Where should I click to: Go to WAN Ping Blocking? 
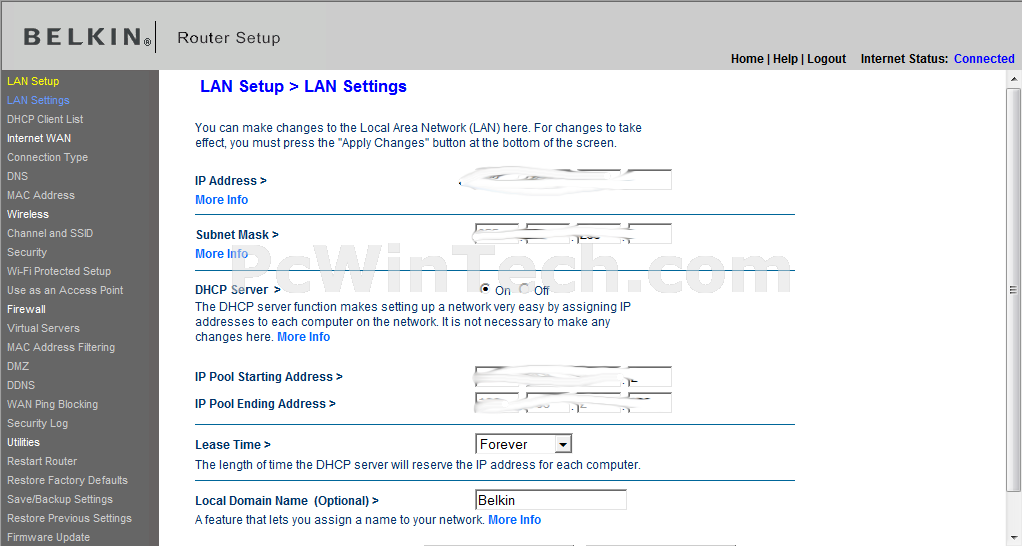pos(52,404)
